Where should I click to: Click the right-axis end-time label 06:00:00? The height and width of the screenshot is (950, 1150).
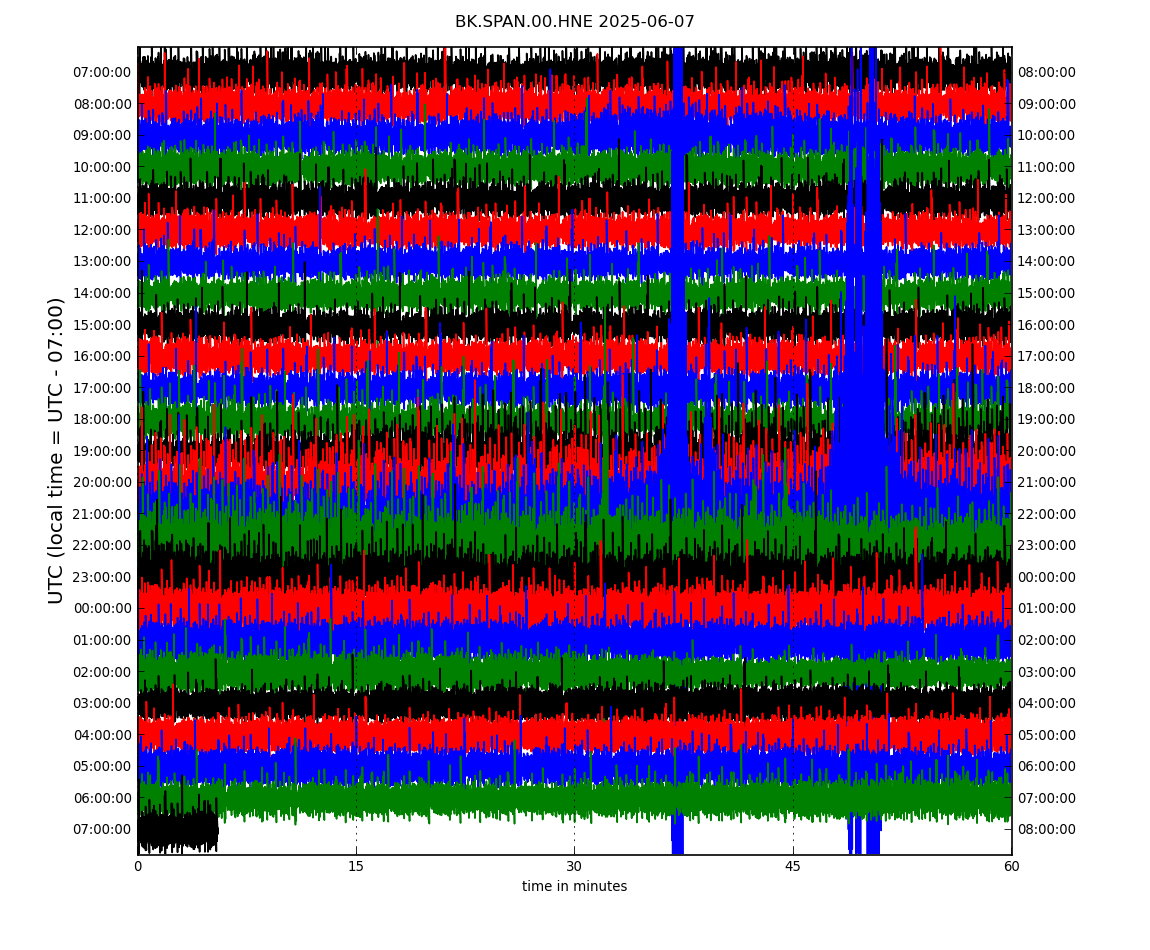coord(1047,767)
